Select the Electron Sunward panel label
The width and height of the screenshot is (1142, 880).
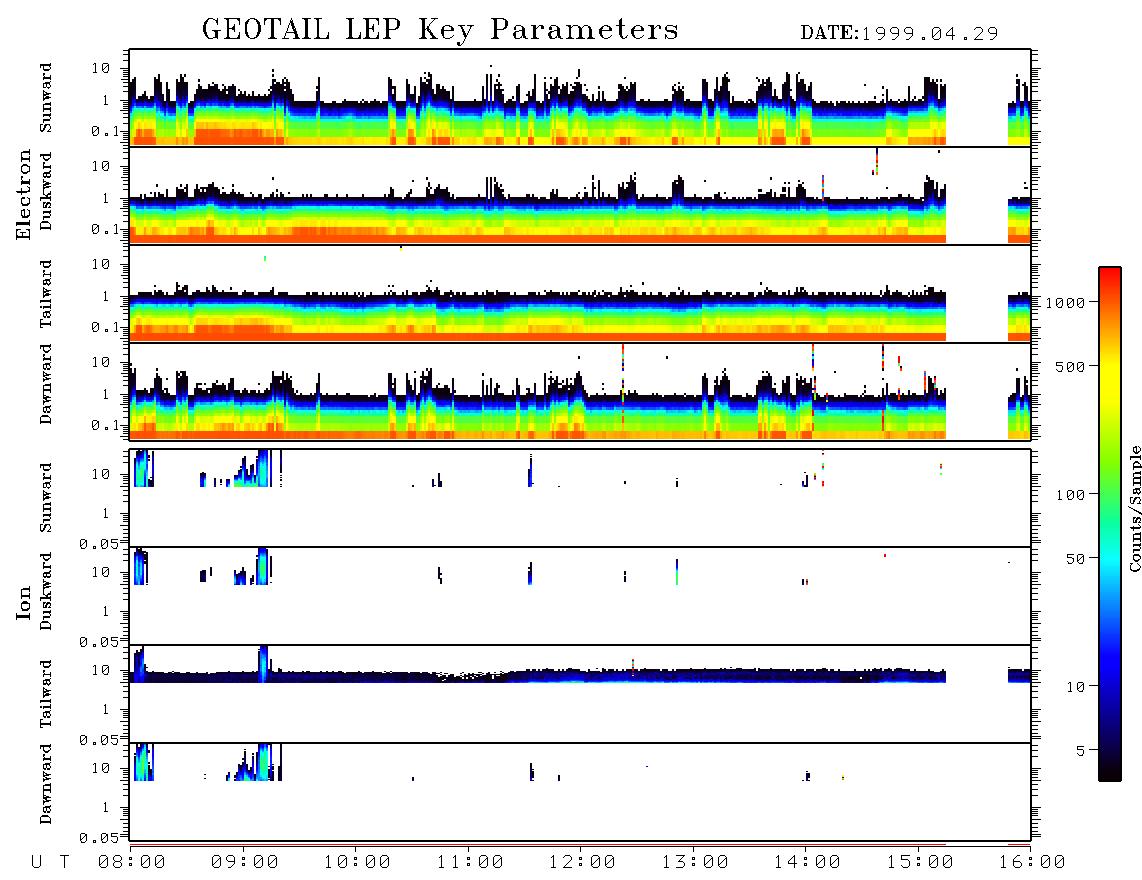point(46,98)
